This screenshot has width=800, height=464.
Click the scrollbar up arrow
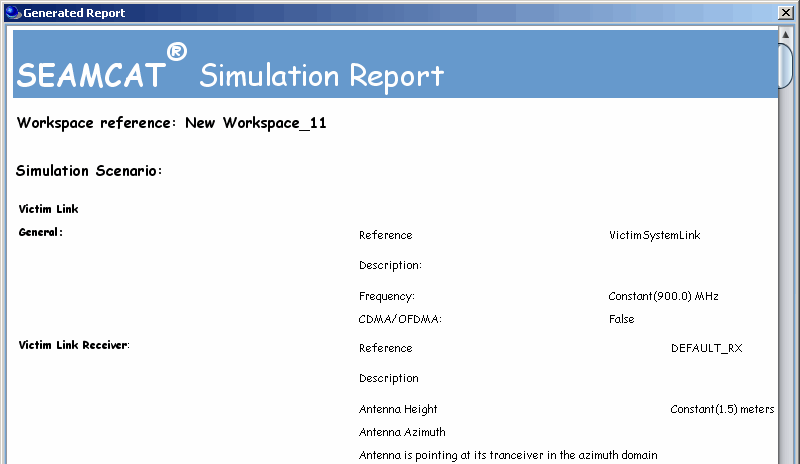pos(786,35)
